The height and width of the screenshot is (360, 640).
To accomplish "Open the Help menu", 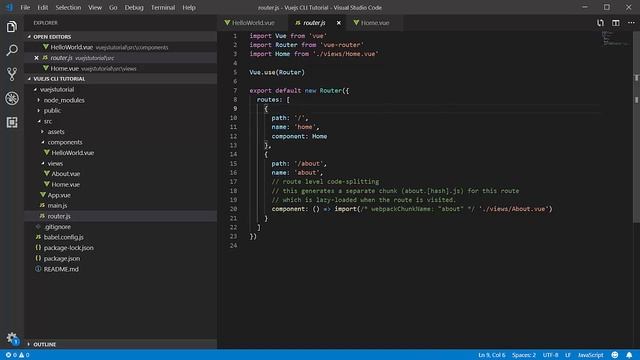I will click(x=189, y=7).
